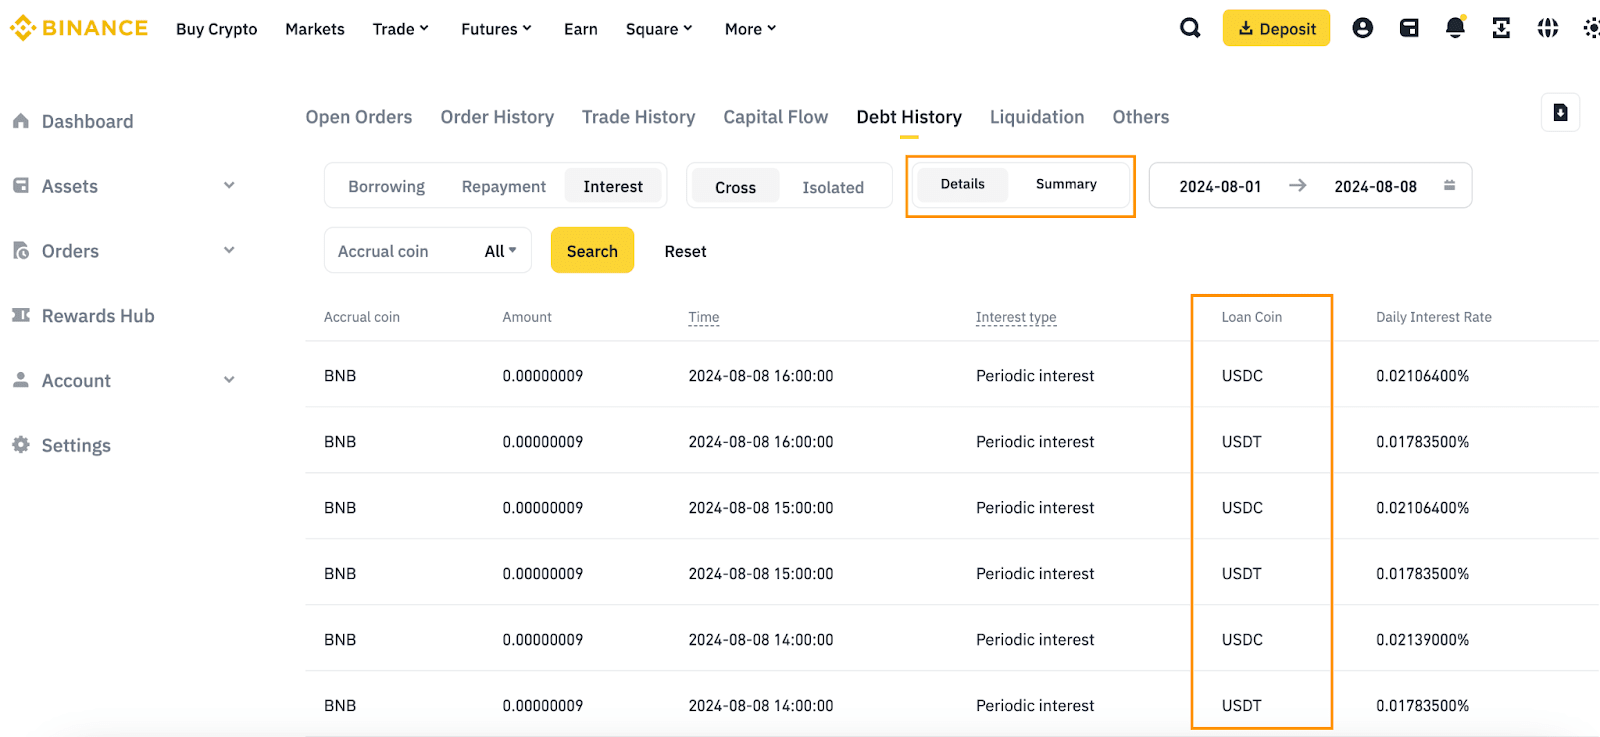Click the 0.02139000% interest rate value
Viewport: 1600px width, 737px height.
point(1422,639)
